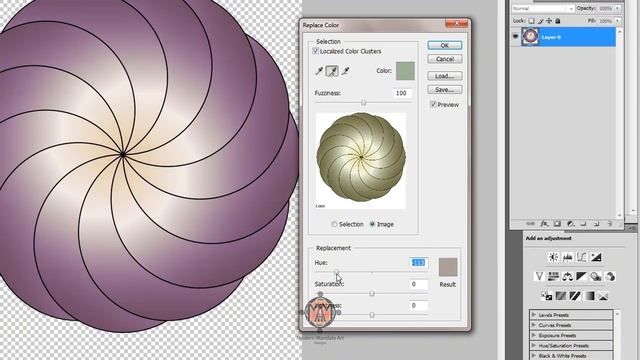
Task: Click the Lightness value field
Action: [x=418, y=305]
